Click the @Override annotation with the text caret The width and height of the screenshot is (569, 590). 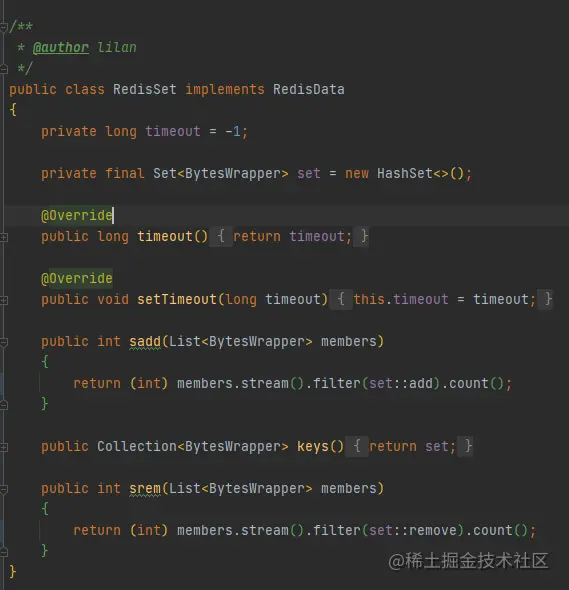(77, 216)
